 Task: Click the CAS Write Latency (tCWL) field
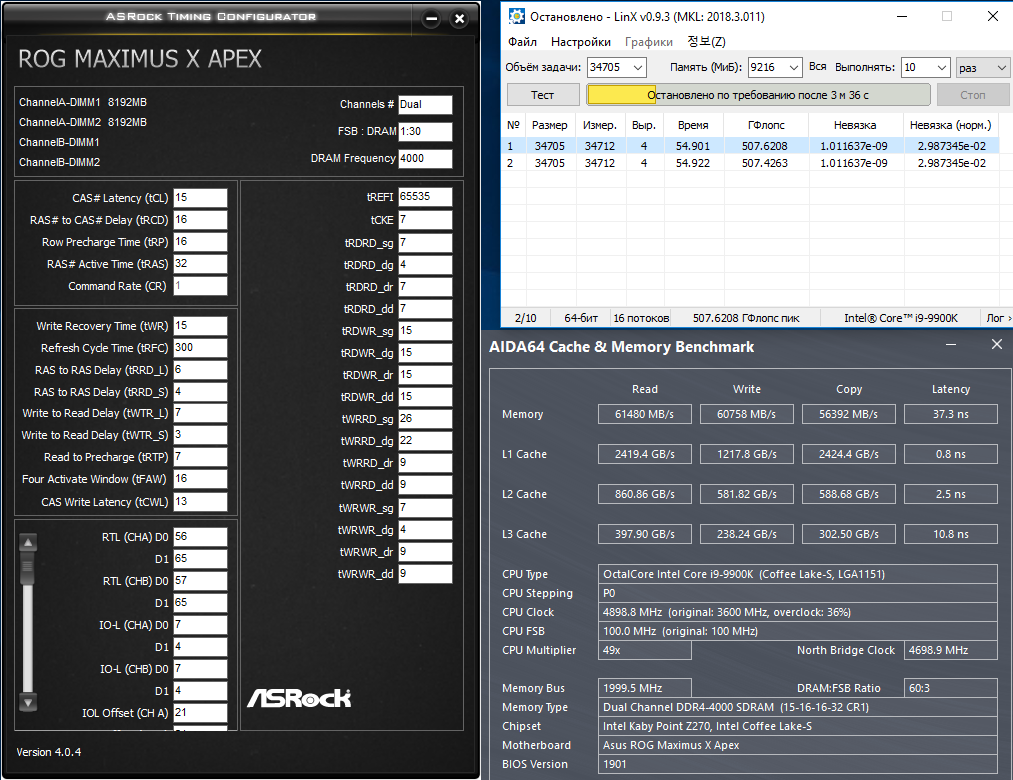pyautogui.click(x=200, y=501)
